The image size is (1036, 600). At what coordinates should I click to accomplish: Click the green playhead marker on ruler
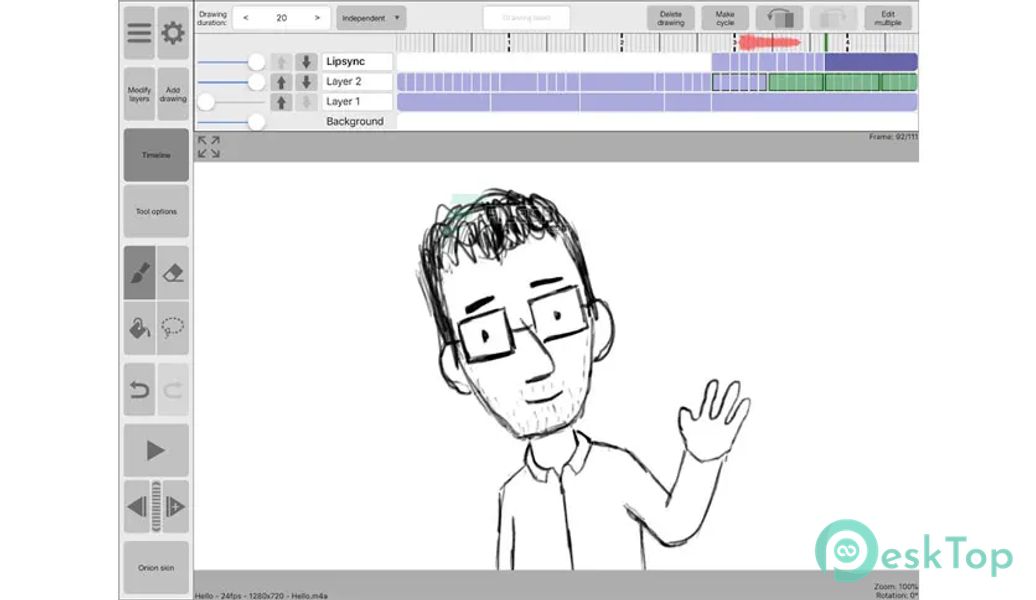[826, 43]
